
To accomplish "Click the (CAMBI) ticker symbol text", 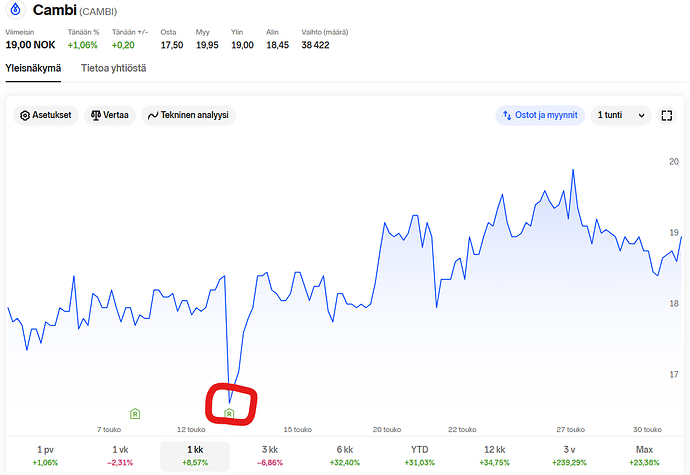I will click(x=98, y=11).
